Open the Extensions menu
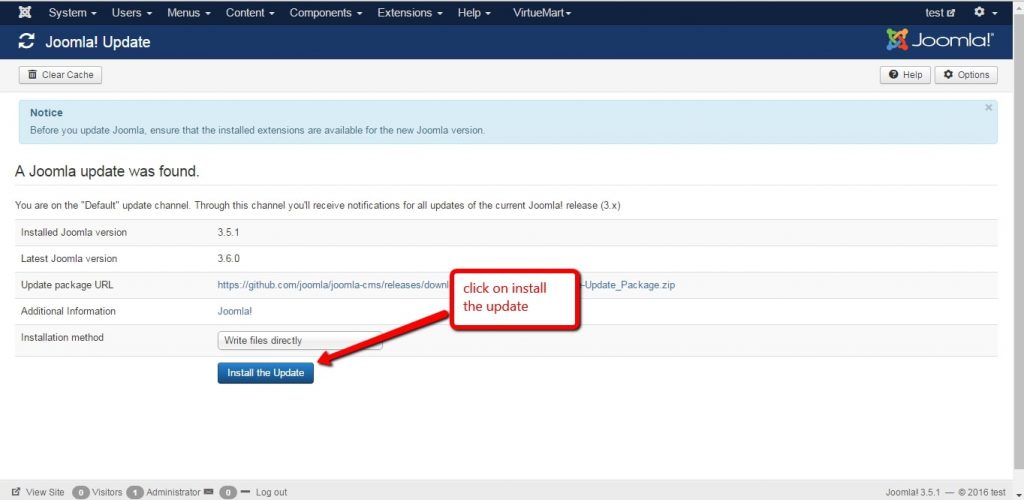Viewport: 1024px width, 500px height. point(410,12)
